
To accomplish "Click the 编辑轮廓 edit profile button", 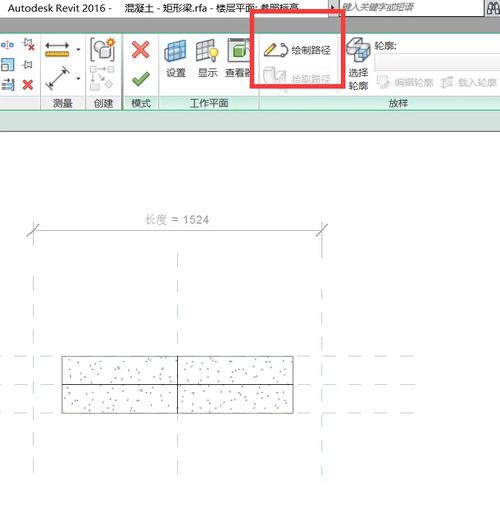I will (405, 82).
